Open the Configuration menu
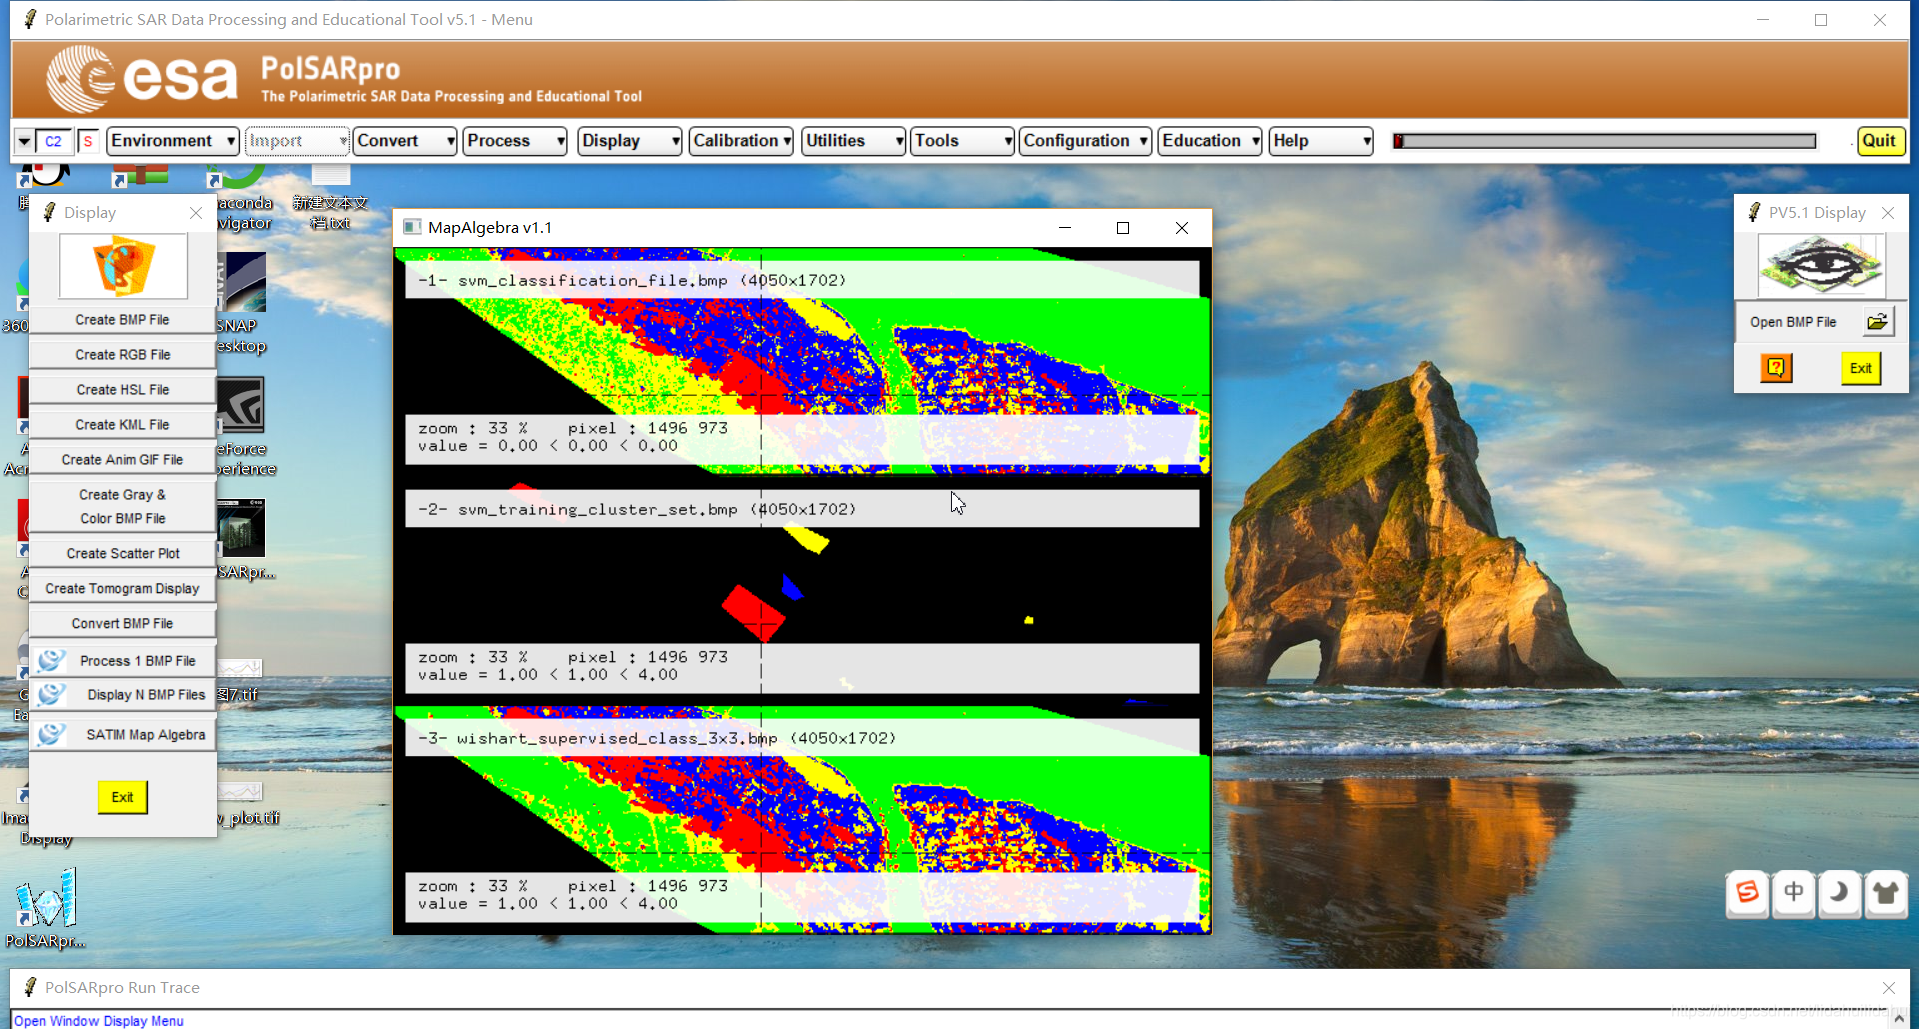1920x1029 pixels. click(x=1085, y=141)
